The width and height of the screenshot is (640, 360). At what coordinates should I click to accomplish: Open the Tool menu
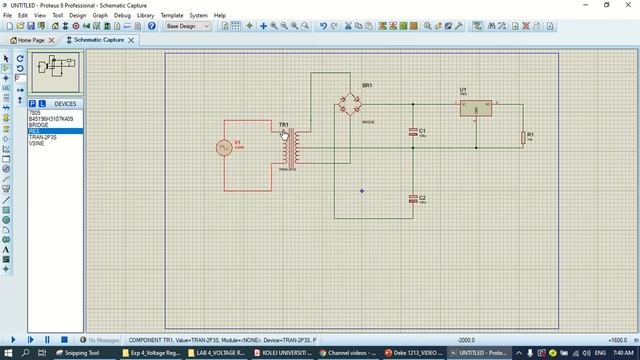(58, 16)
